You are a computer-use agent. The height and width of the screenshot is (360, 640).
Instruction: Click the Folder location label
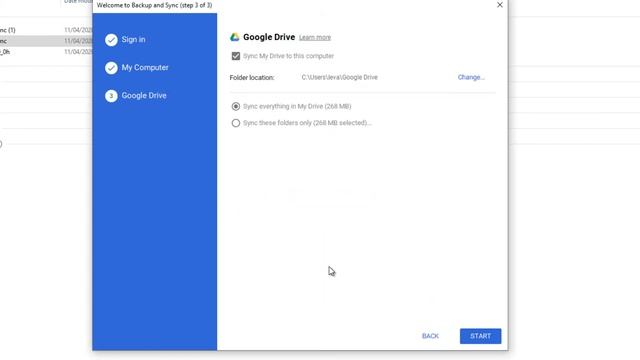[x=252, y=78]
